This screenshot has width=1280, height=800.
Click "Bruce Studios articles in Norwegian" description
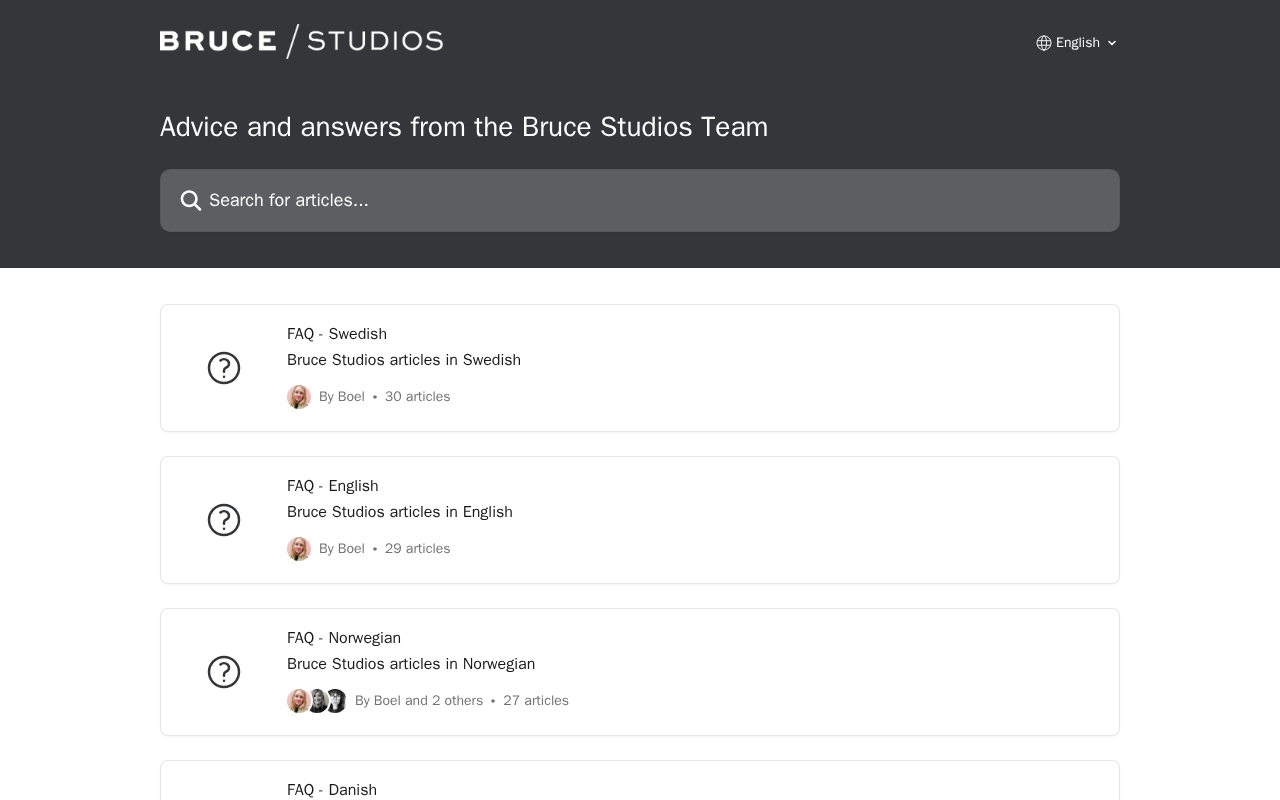point(411,664)
